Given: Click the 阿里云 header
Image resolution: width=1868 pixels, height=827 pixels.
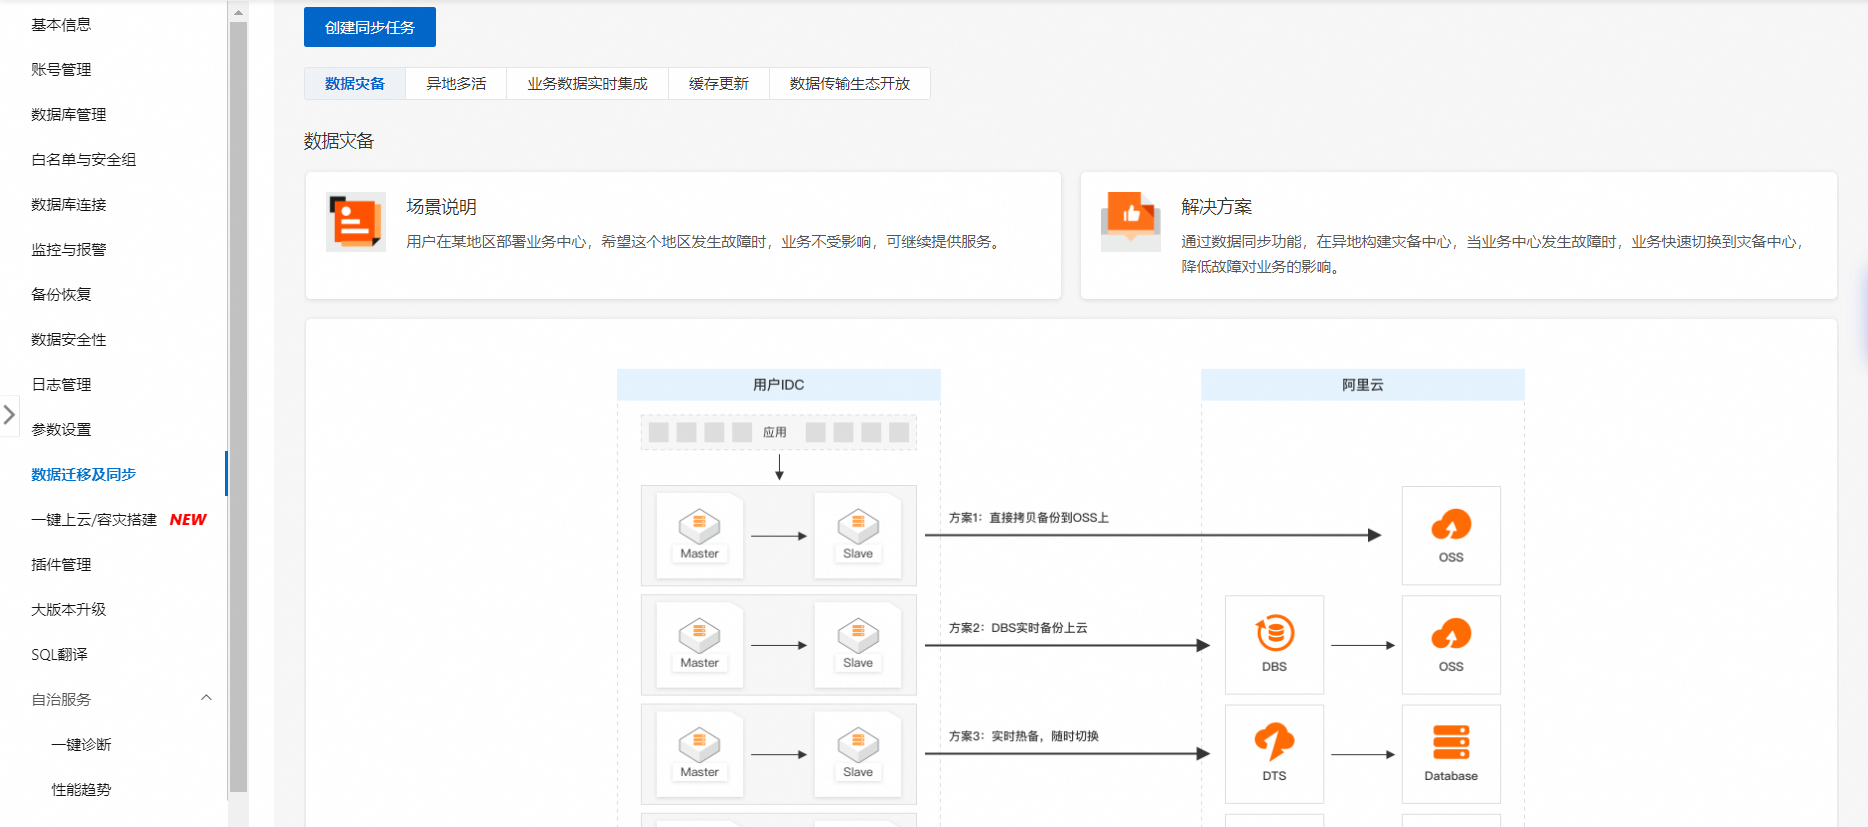Looking at the screenshot, I should pos(1363,385).
